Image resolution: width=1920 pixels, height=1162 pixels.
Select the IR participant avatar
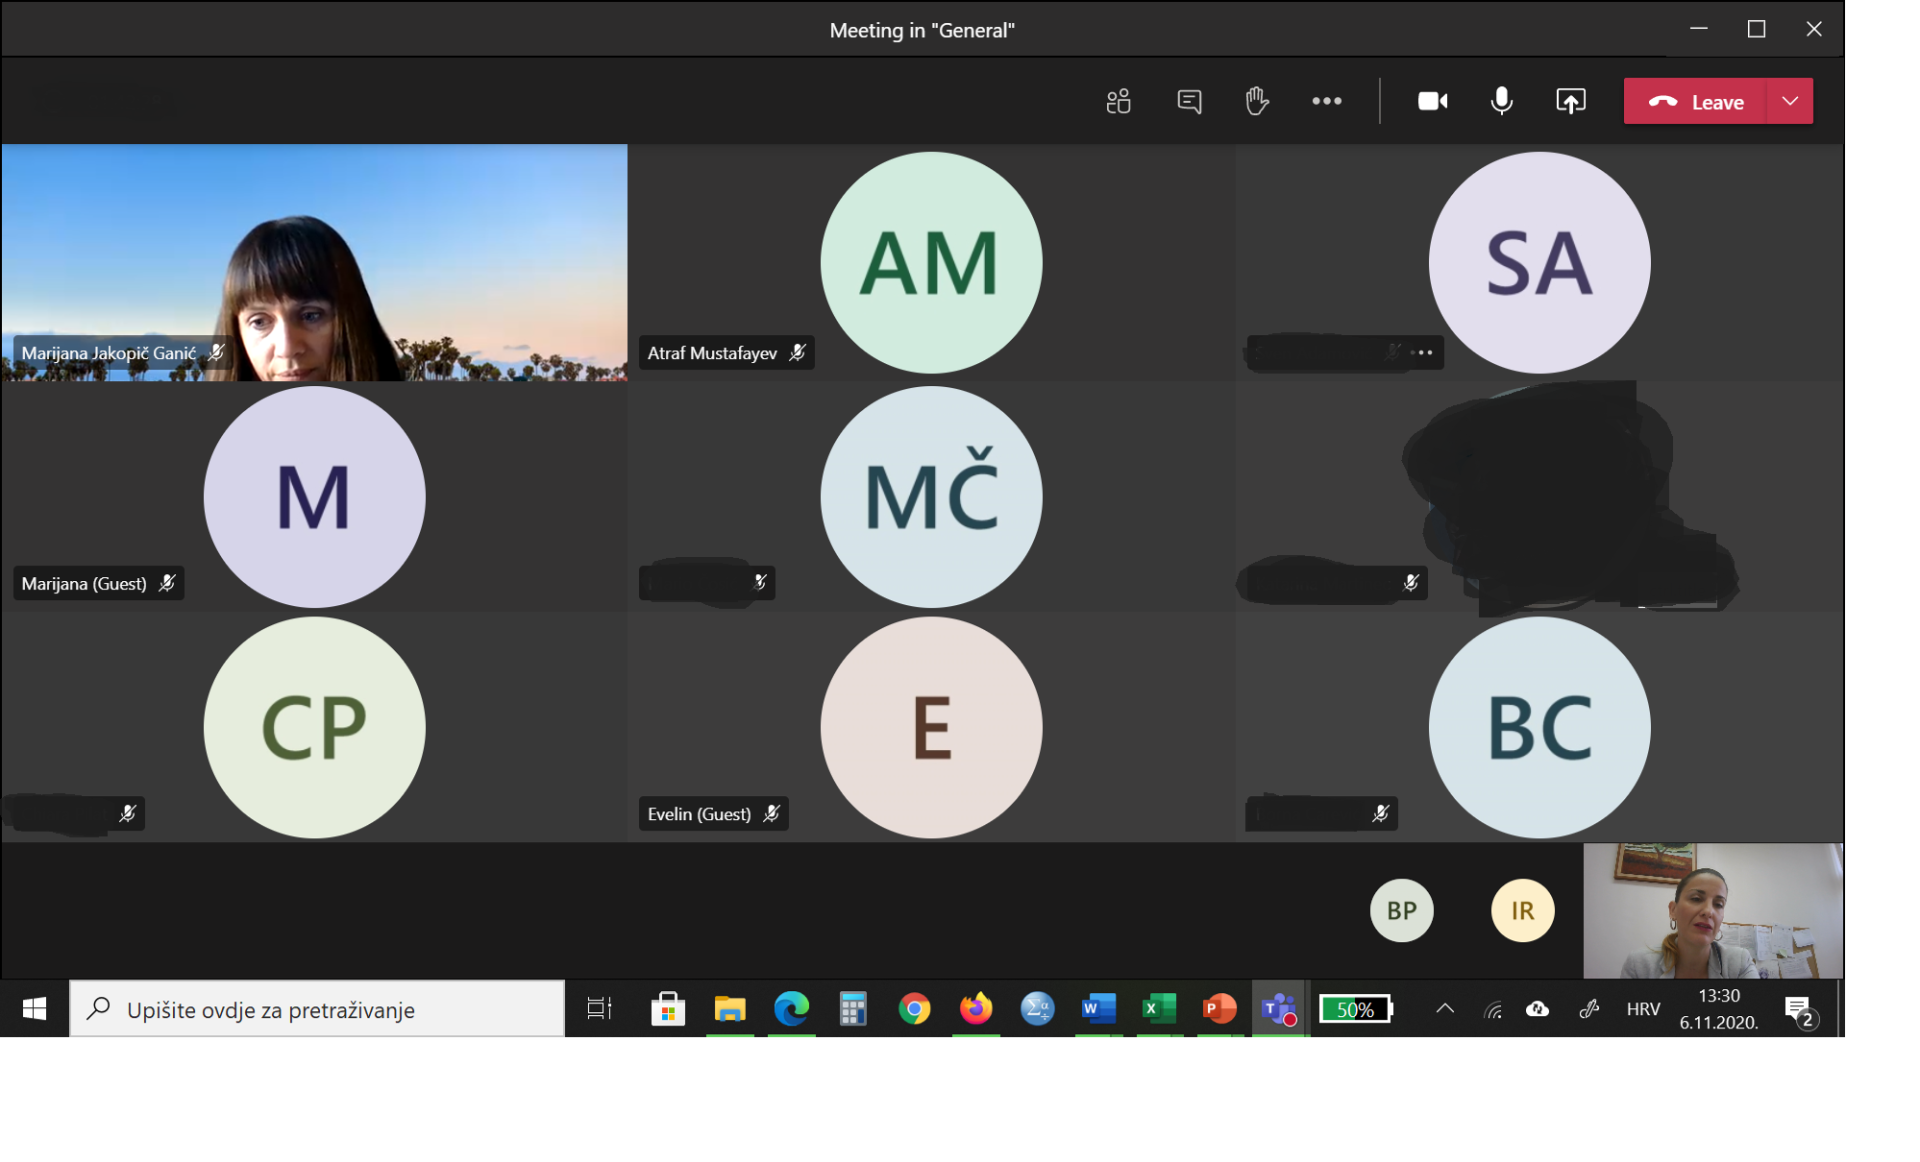click(1522, 910)
